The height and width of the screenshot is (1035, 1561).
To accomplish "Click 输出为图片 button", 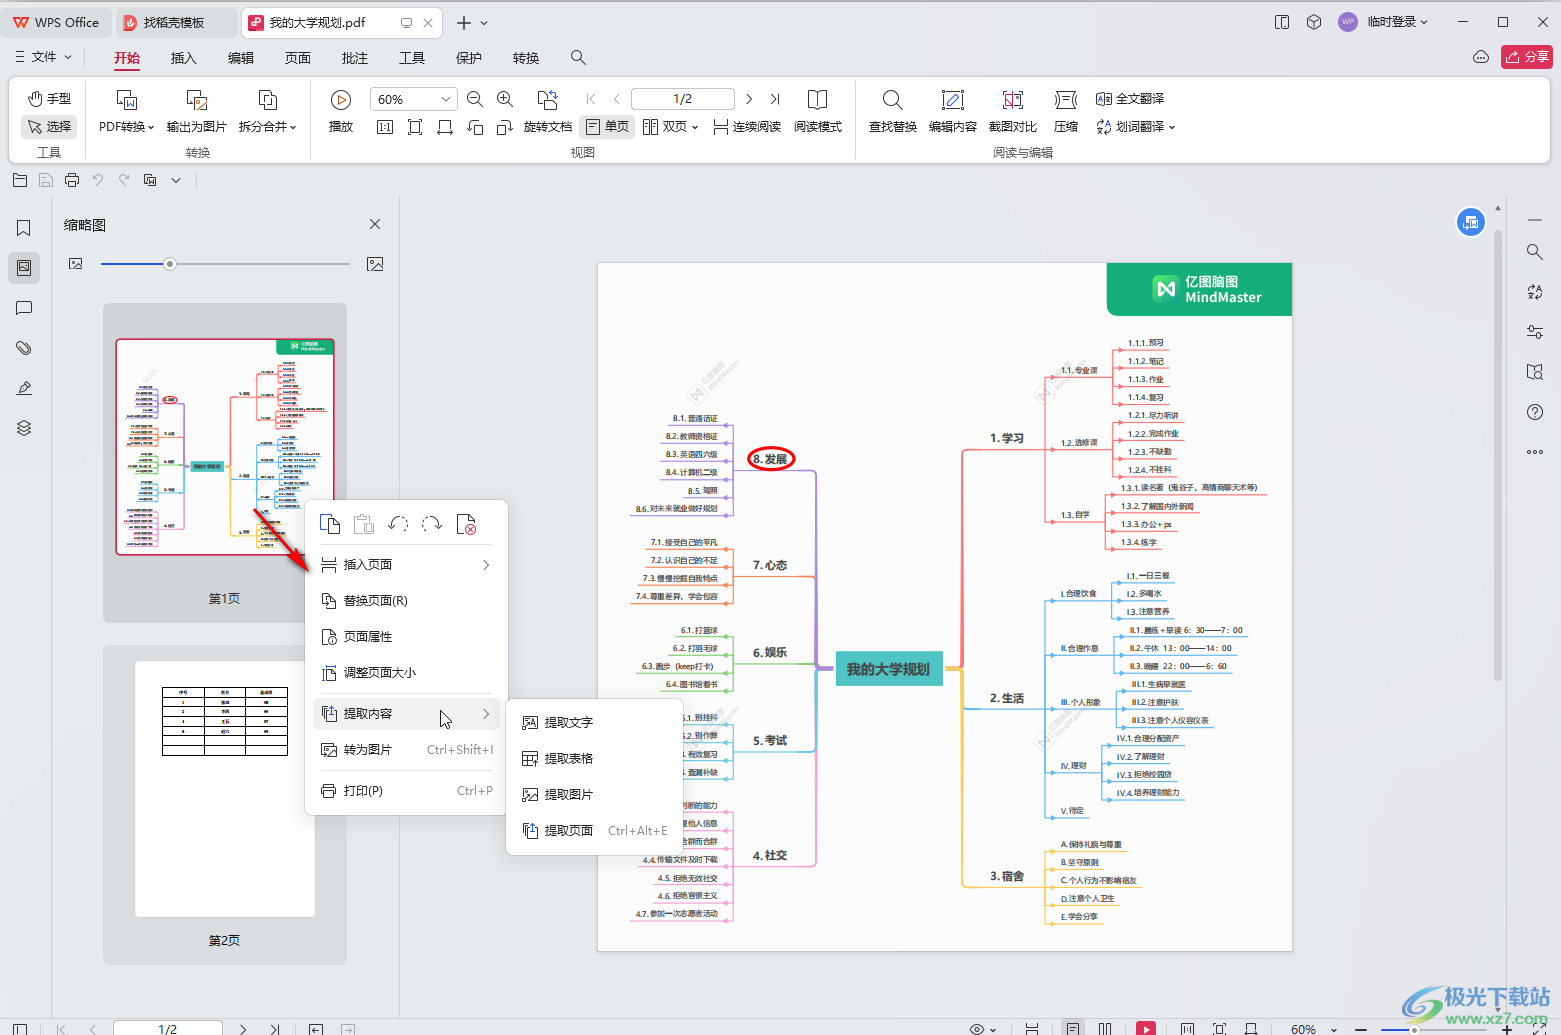I will click(196, 112).
